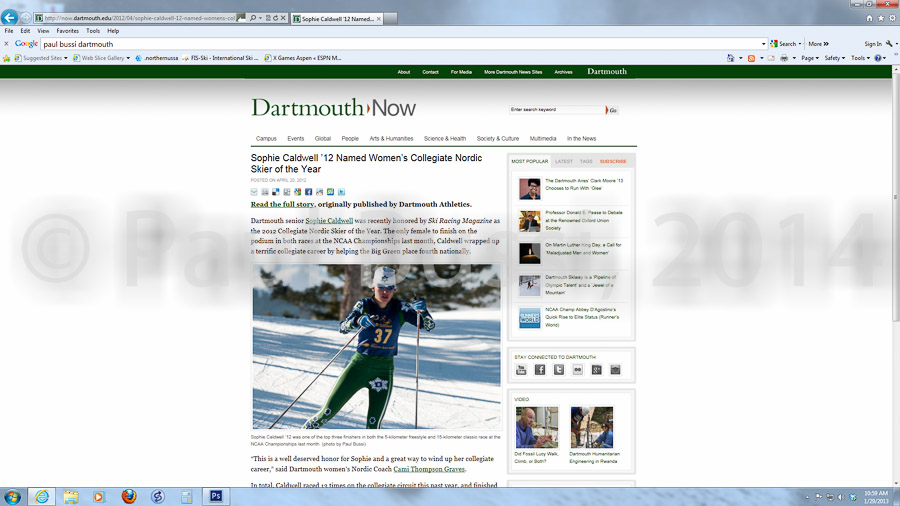
Task: Click the Add to Favorites bar star icon
Action: pyautogui.click(x=7, y=58)
